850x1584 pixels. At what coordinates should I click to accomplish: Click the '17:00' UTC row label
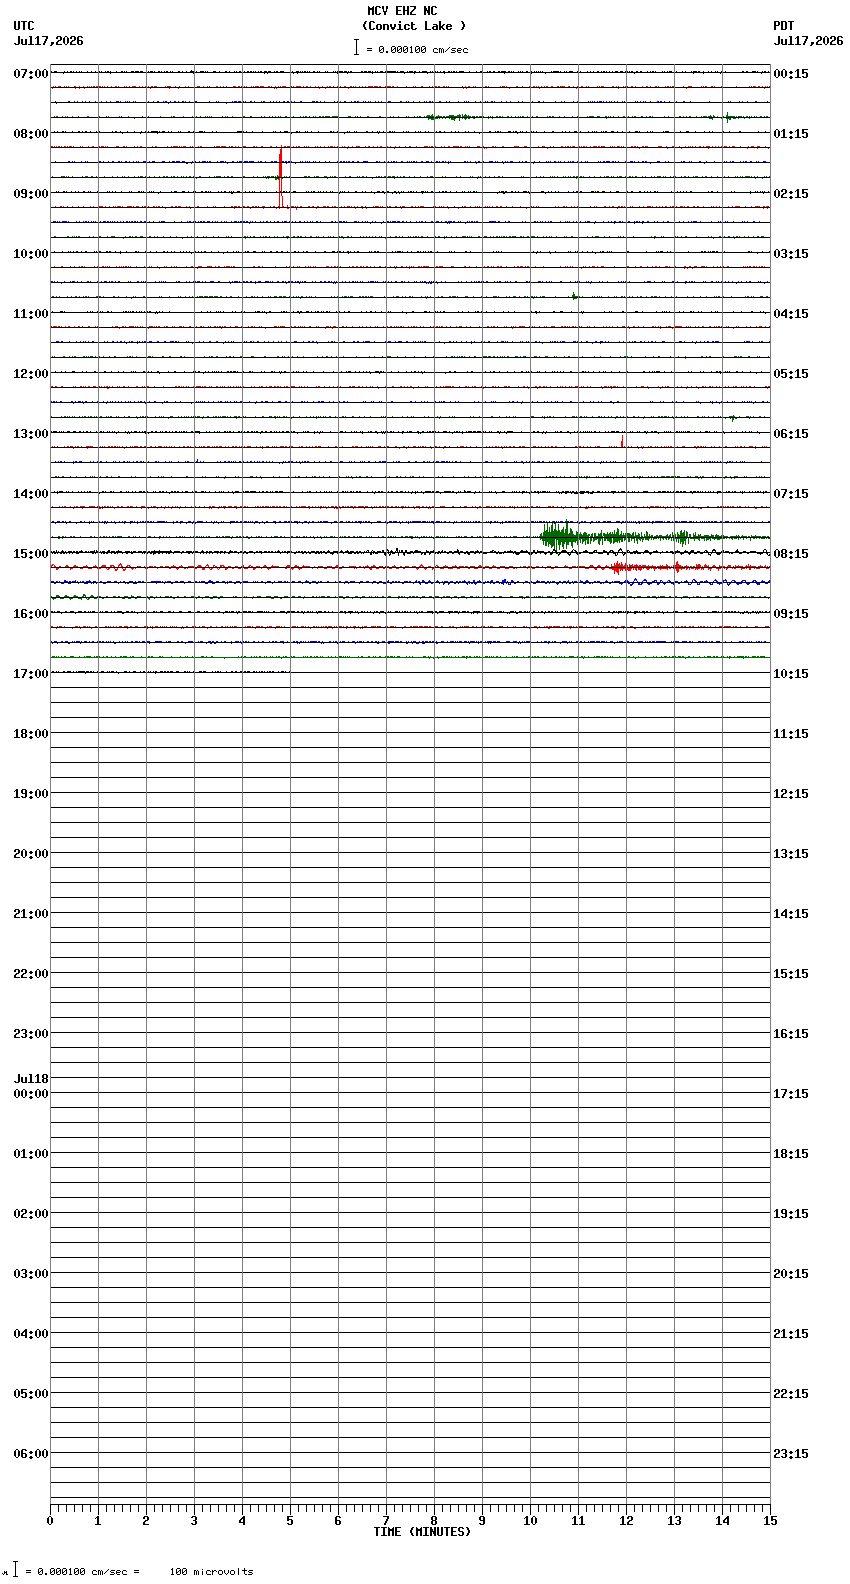point(31,674)
